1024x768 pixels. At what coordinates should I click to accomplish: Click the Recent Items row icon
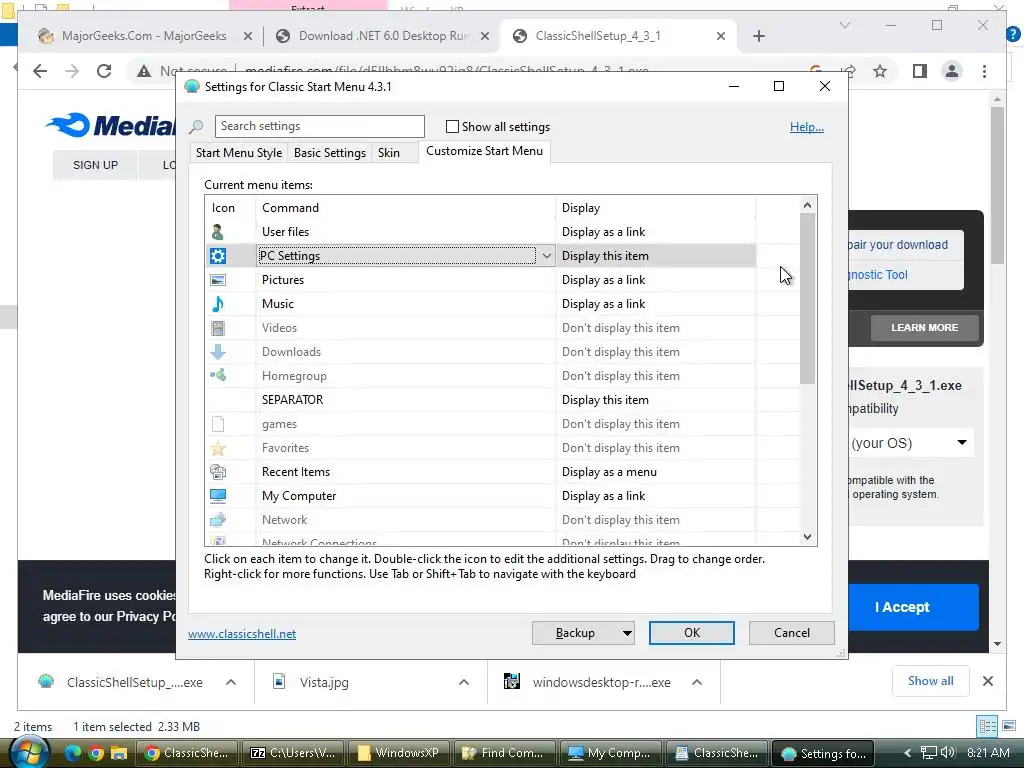point(217,472)
